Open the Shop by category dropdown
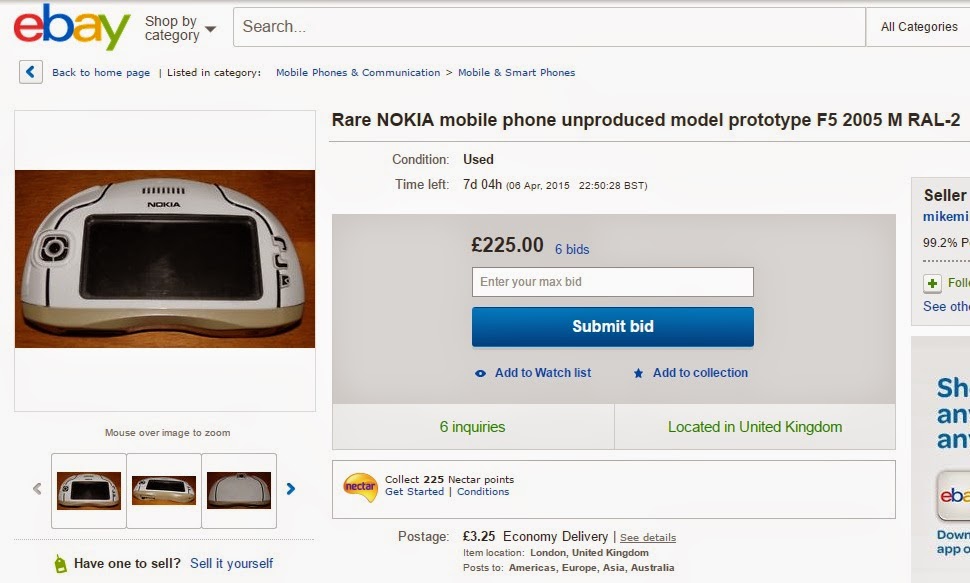This screenshot has height=583, width=970. click(180, 28)
